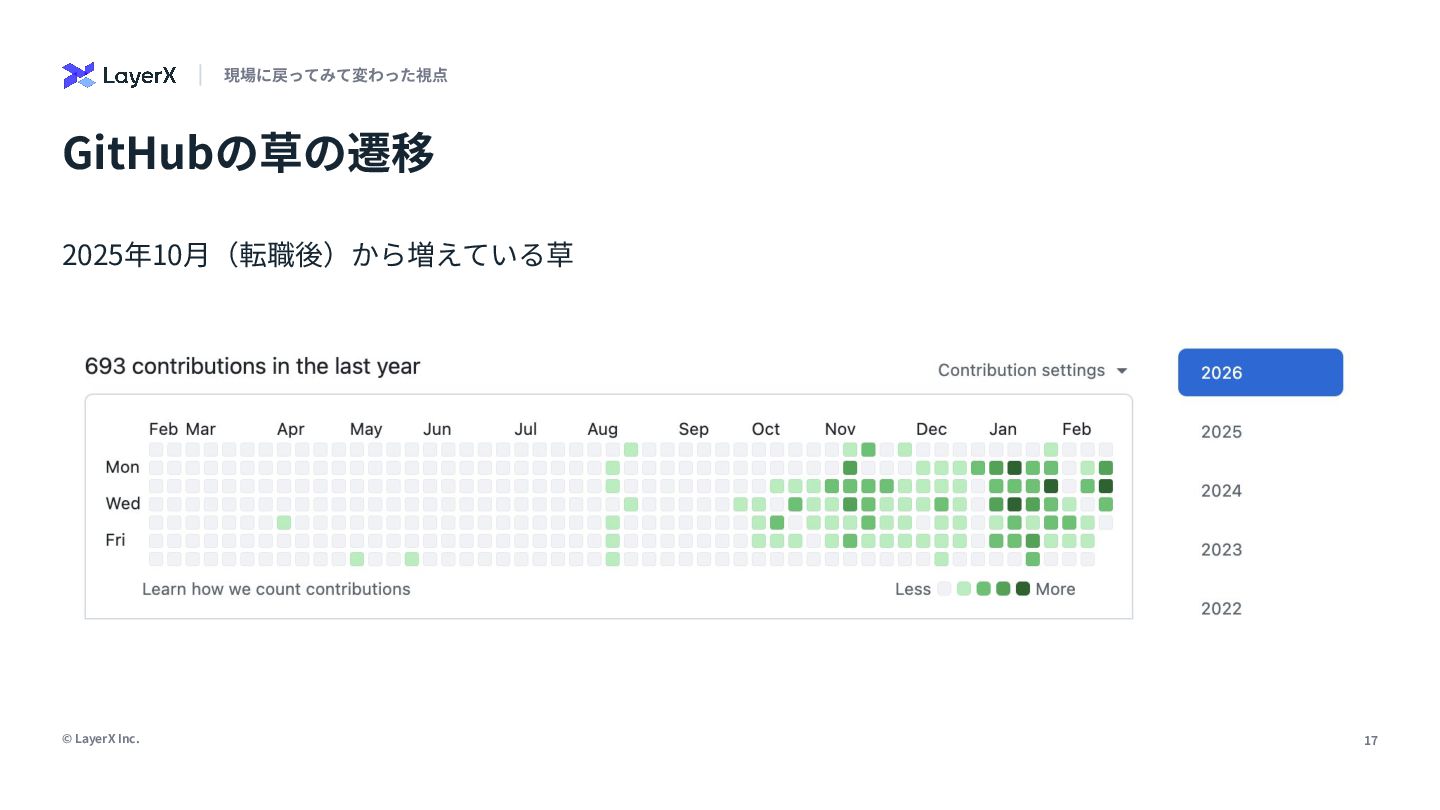1440x810 pixels.
Task: Click the Sep month label
Action: coord(693,429)
